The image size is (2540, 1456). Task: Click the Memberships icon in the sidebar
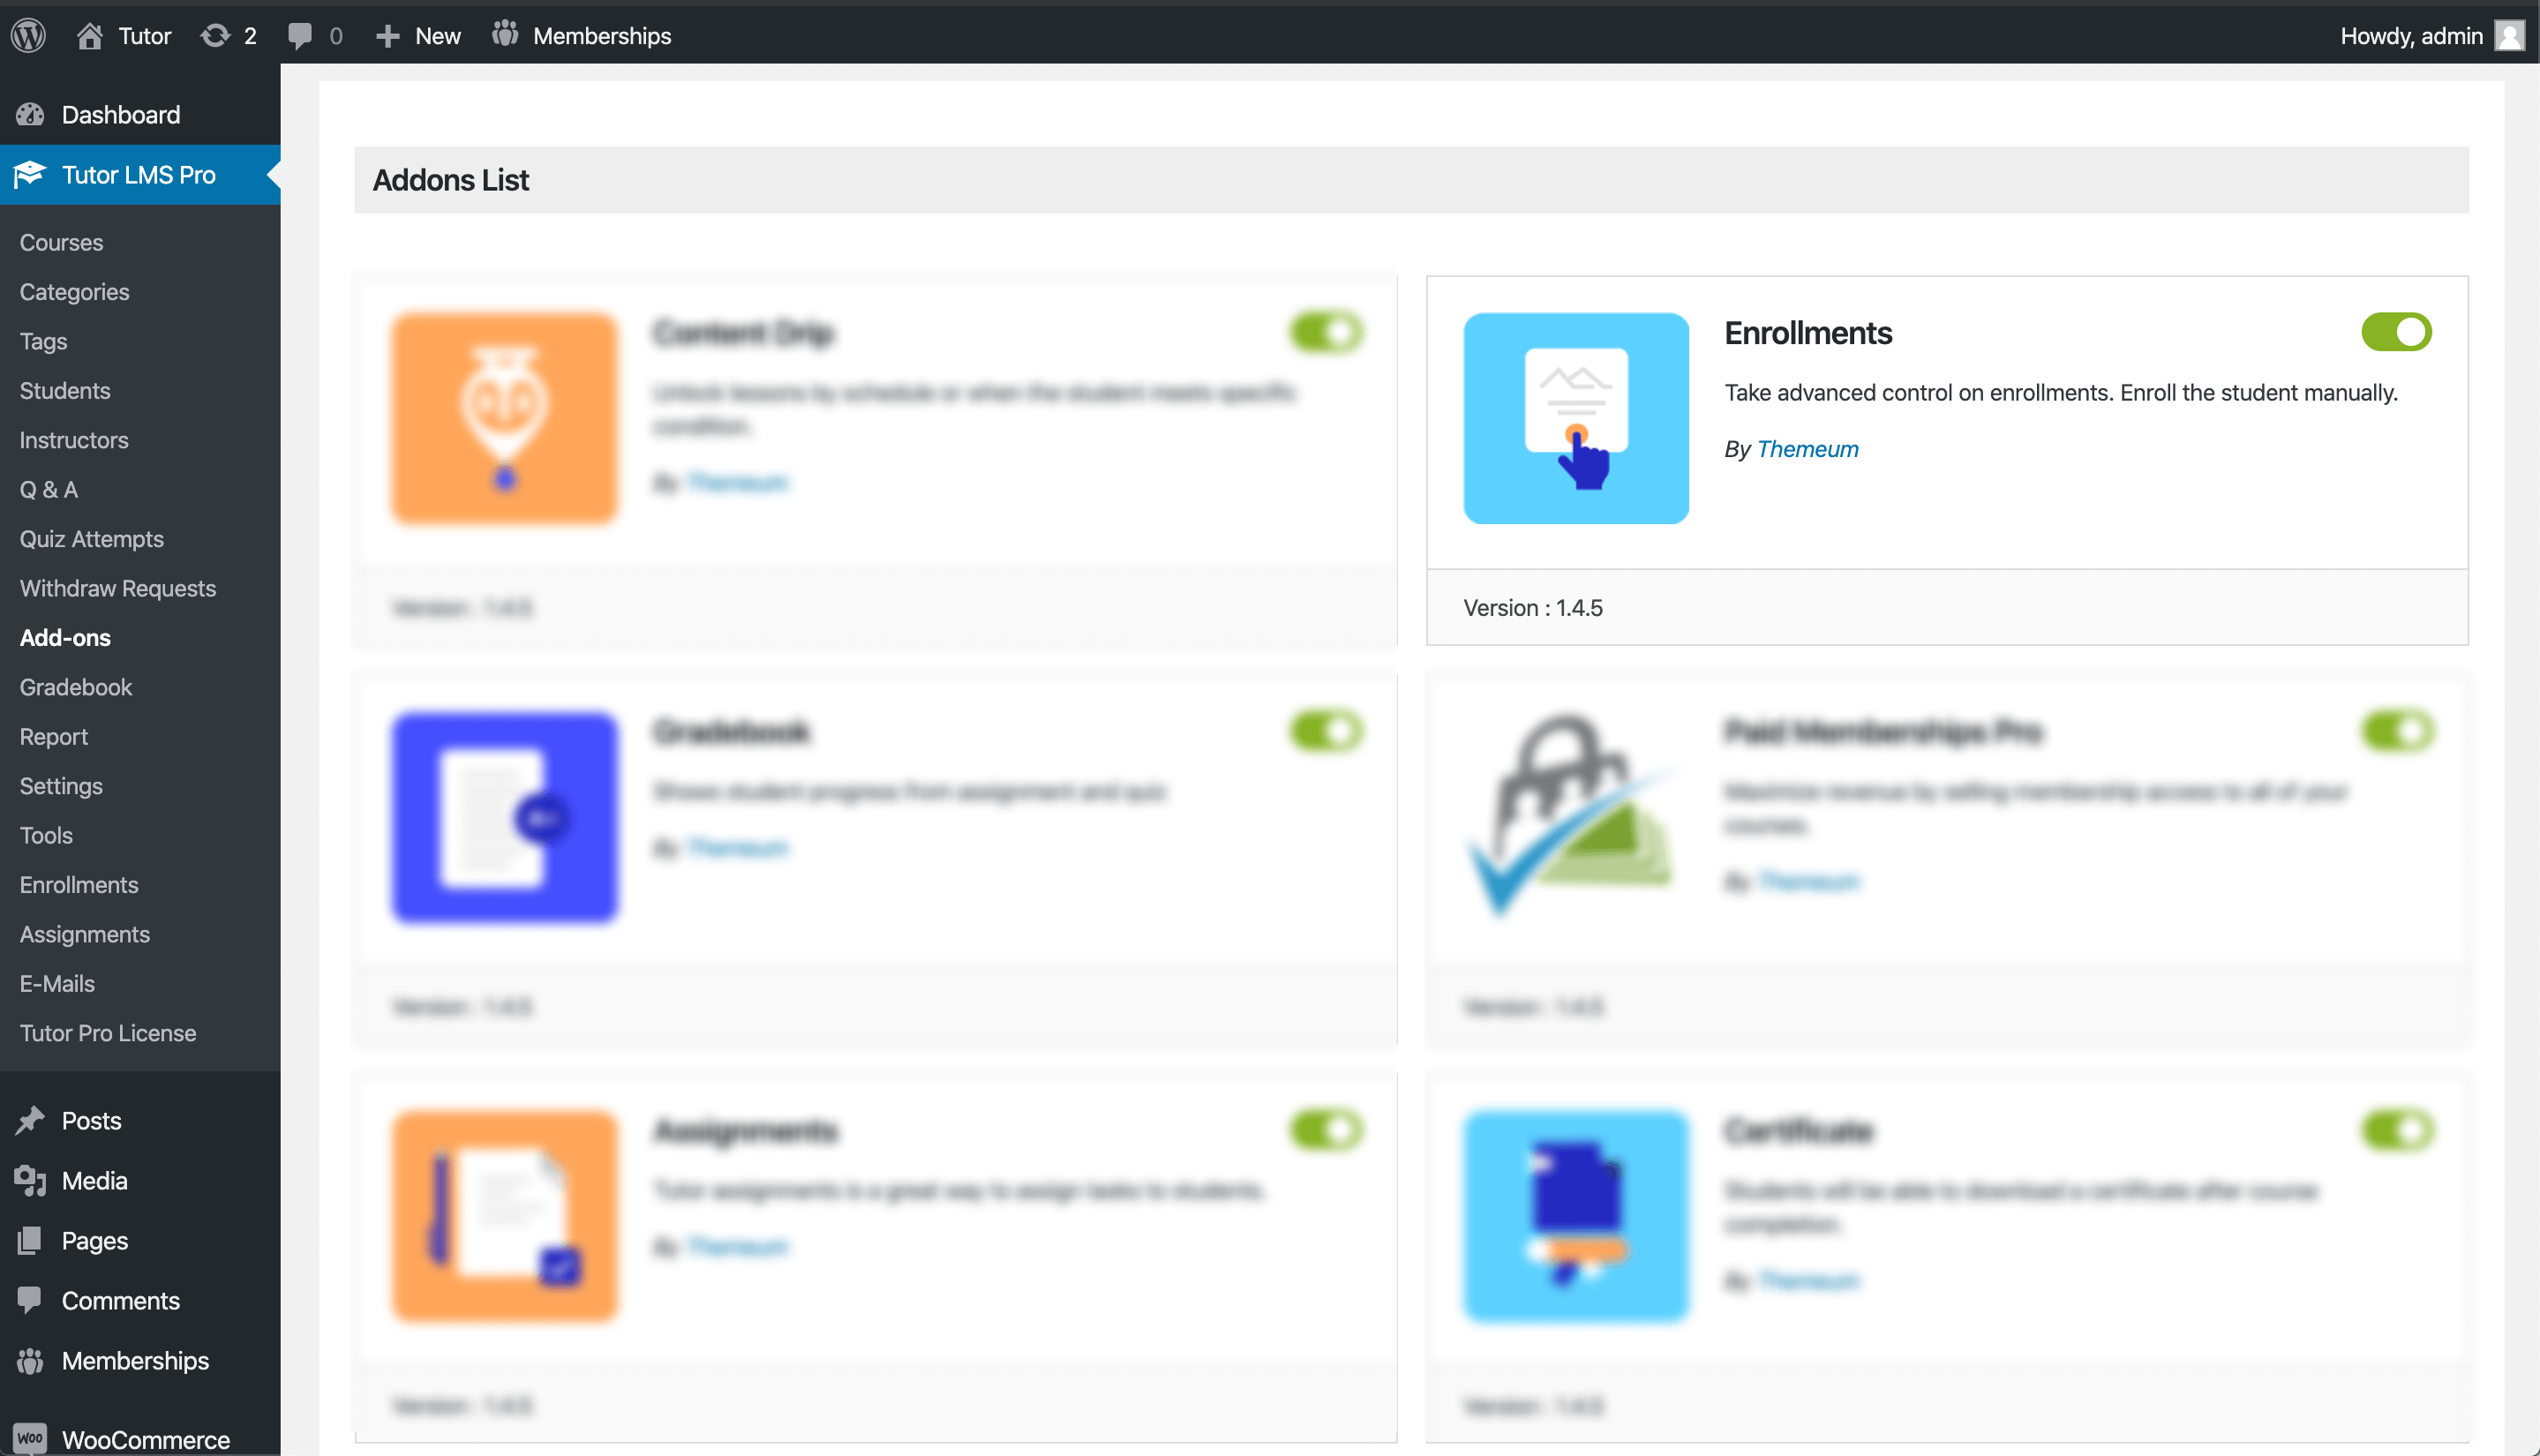[x=30, y=1360]
